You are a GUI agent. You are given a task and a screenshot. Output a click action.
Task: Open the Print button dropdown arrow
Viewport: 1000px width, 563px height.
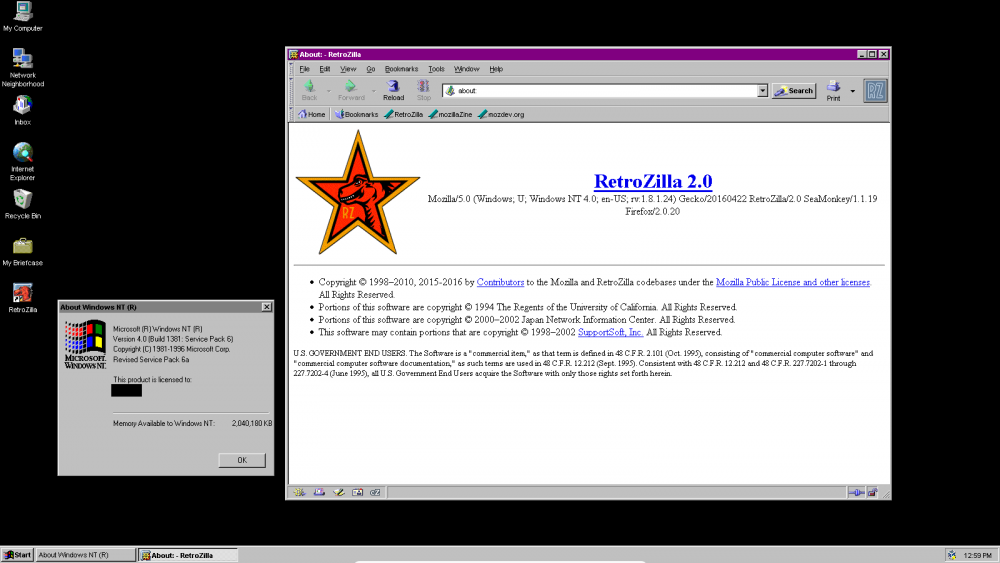pos(853,91)
